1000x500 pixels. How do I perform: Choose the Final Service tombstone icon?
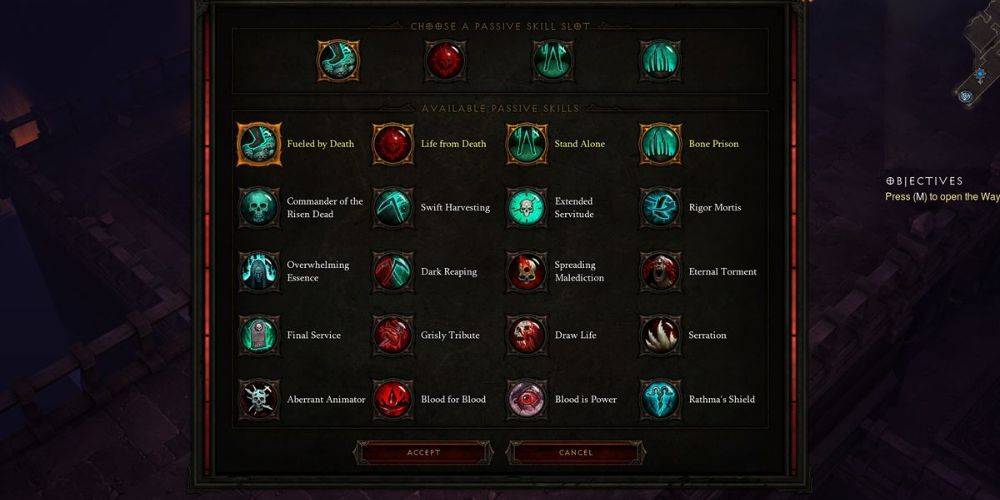(259, 335)
